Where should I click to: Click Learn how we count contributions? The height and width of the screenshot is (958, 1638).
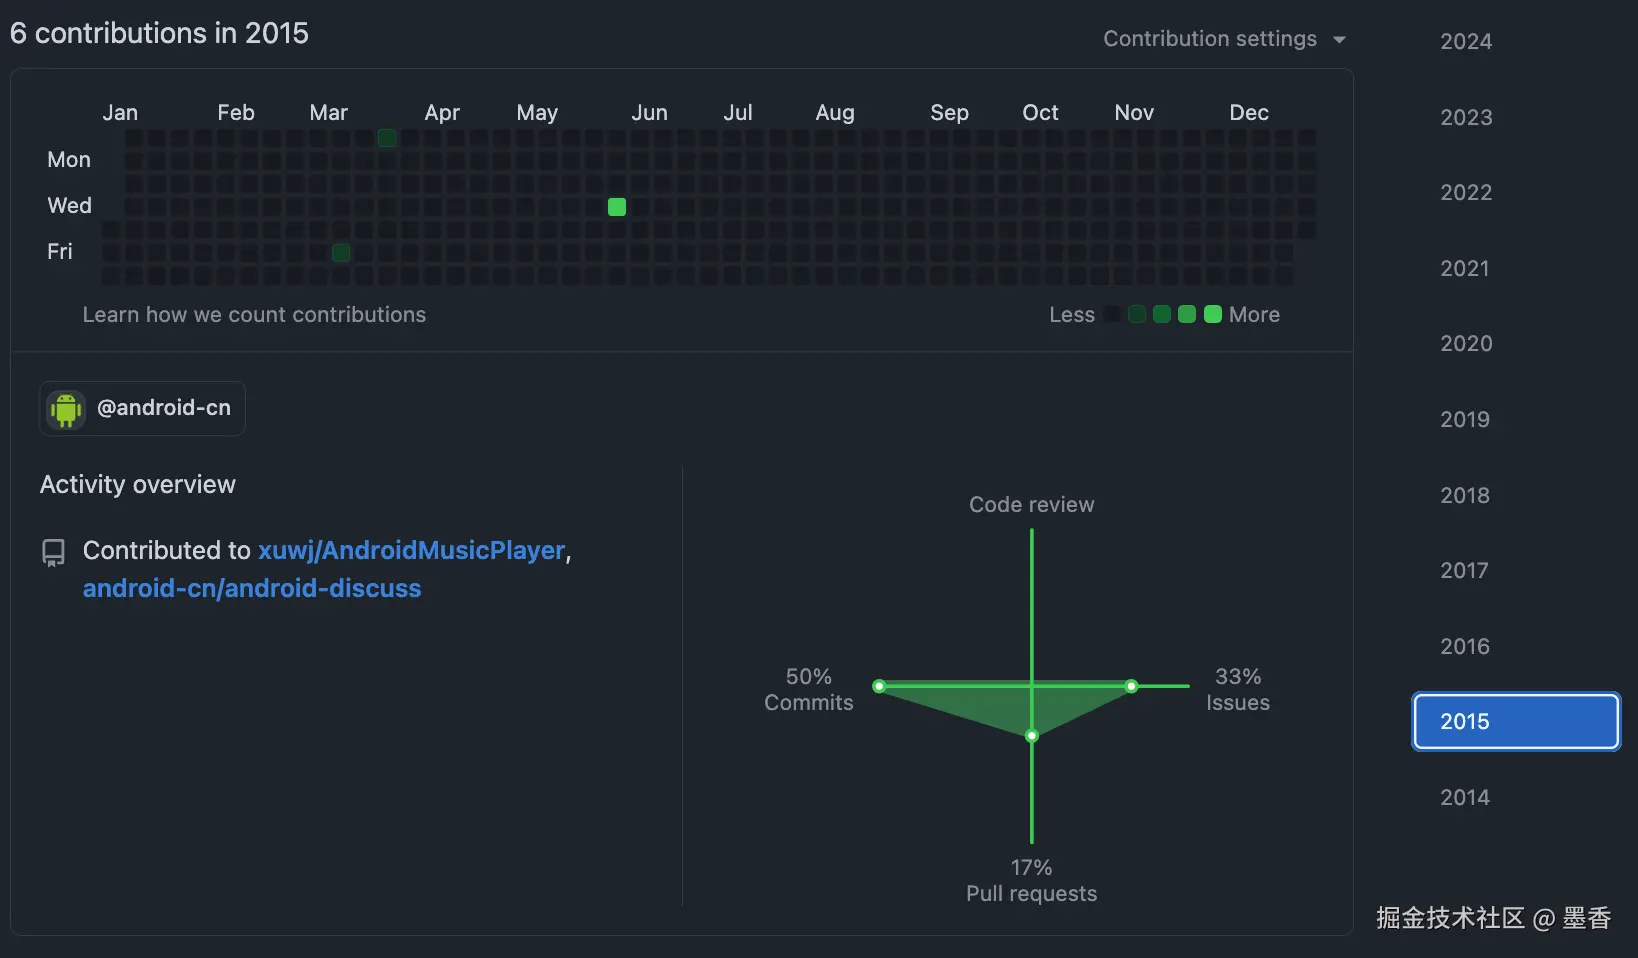tap(254, 314)
